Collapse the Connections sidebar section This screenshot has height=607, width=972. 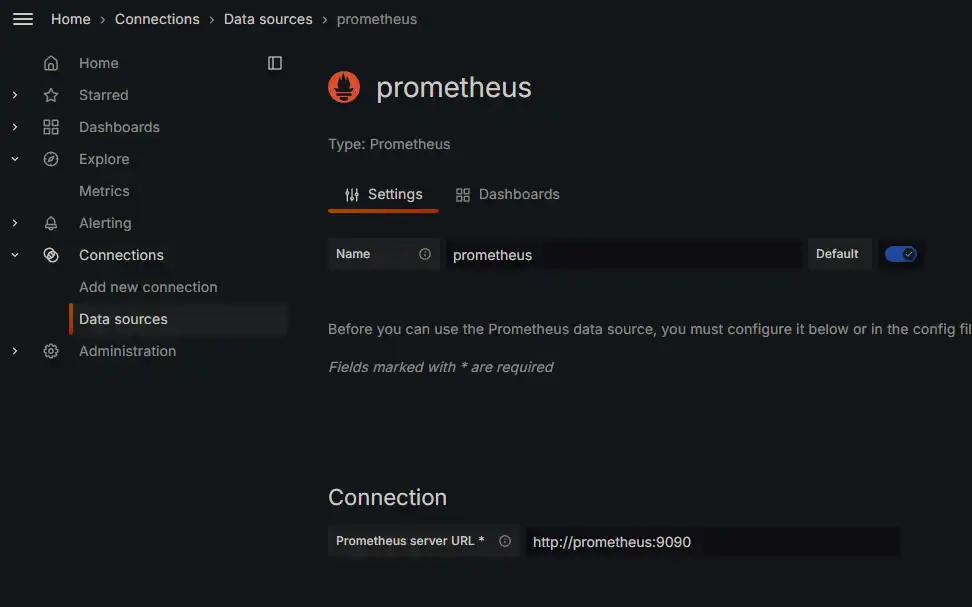[14, 254]
